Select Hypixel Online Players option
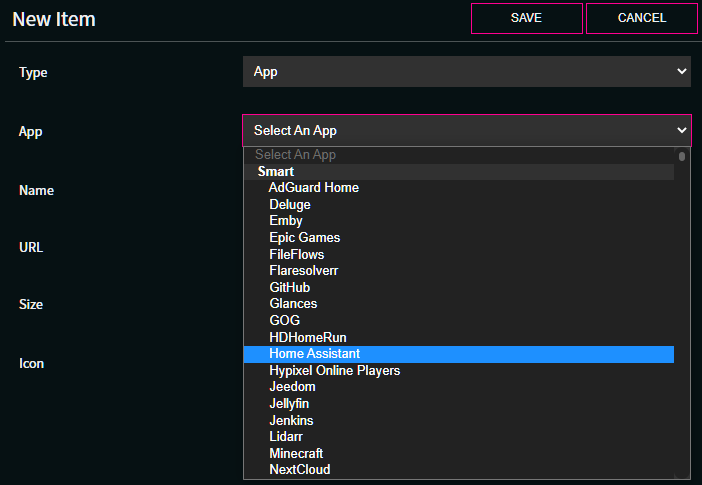Image resolution: width=702 pixels, height=485 pixels. pyautogui.click(x=458, y=371)
